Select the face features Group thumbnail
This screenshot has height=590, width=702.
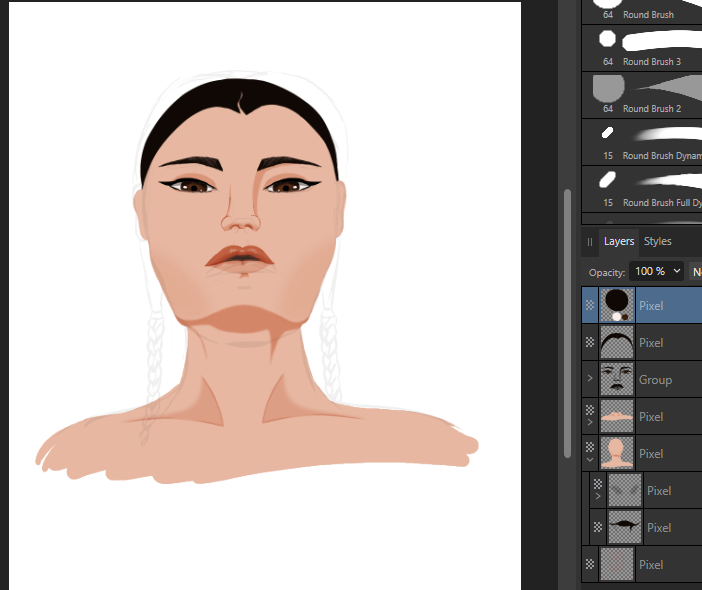(x=617, y=380)
